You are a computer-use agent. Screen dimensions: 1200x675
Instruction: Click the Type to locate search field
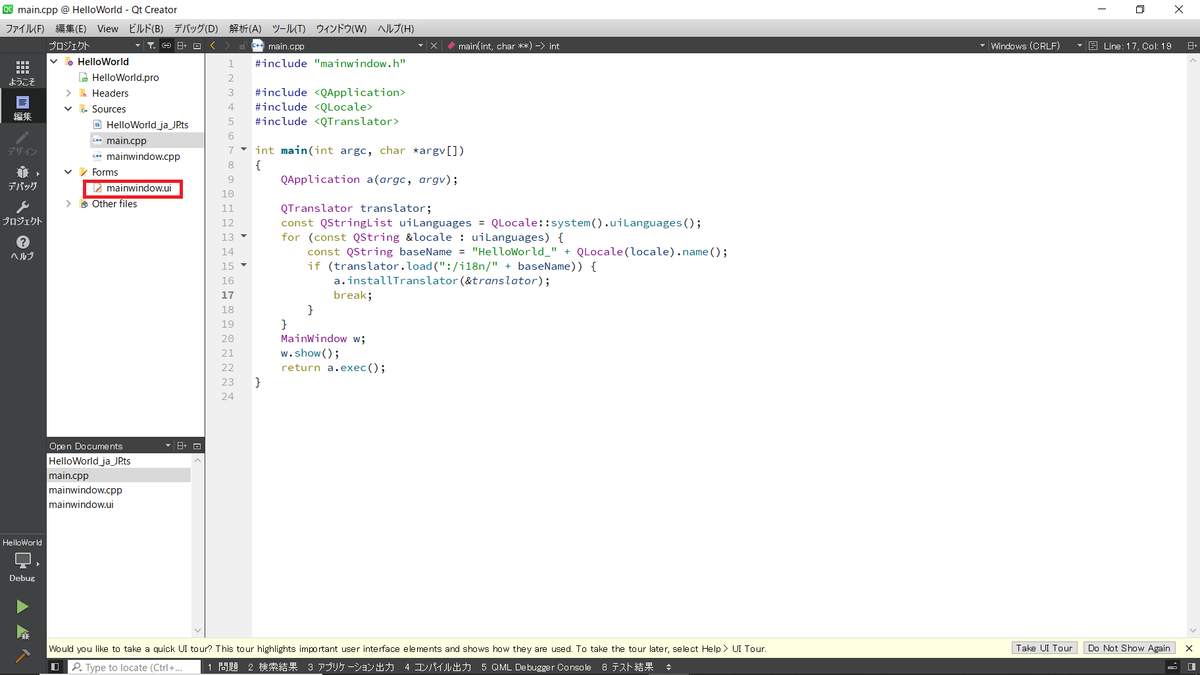point(133,667)
